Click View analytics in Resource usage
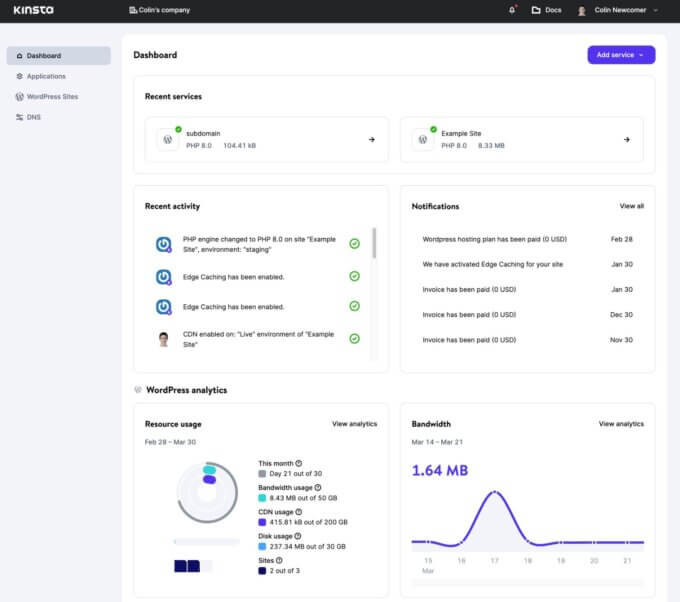The width and height of the screenshot is (680, 602). coord(354,424)
